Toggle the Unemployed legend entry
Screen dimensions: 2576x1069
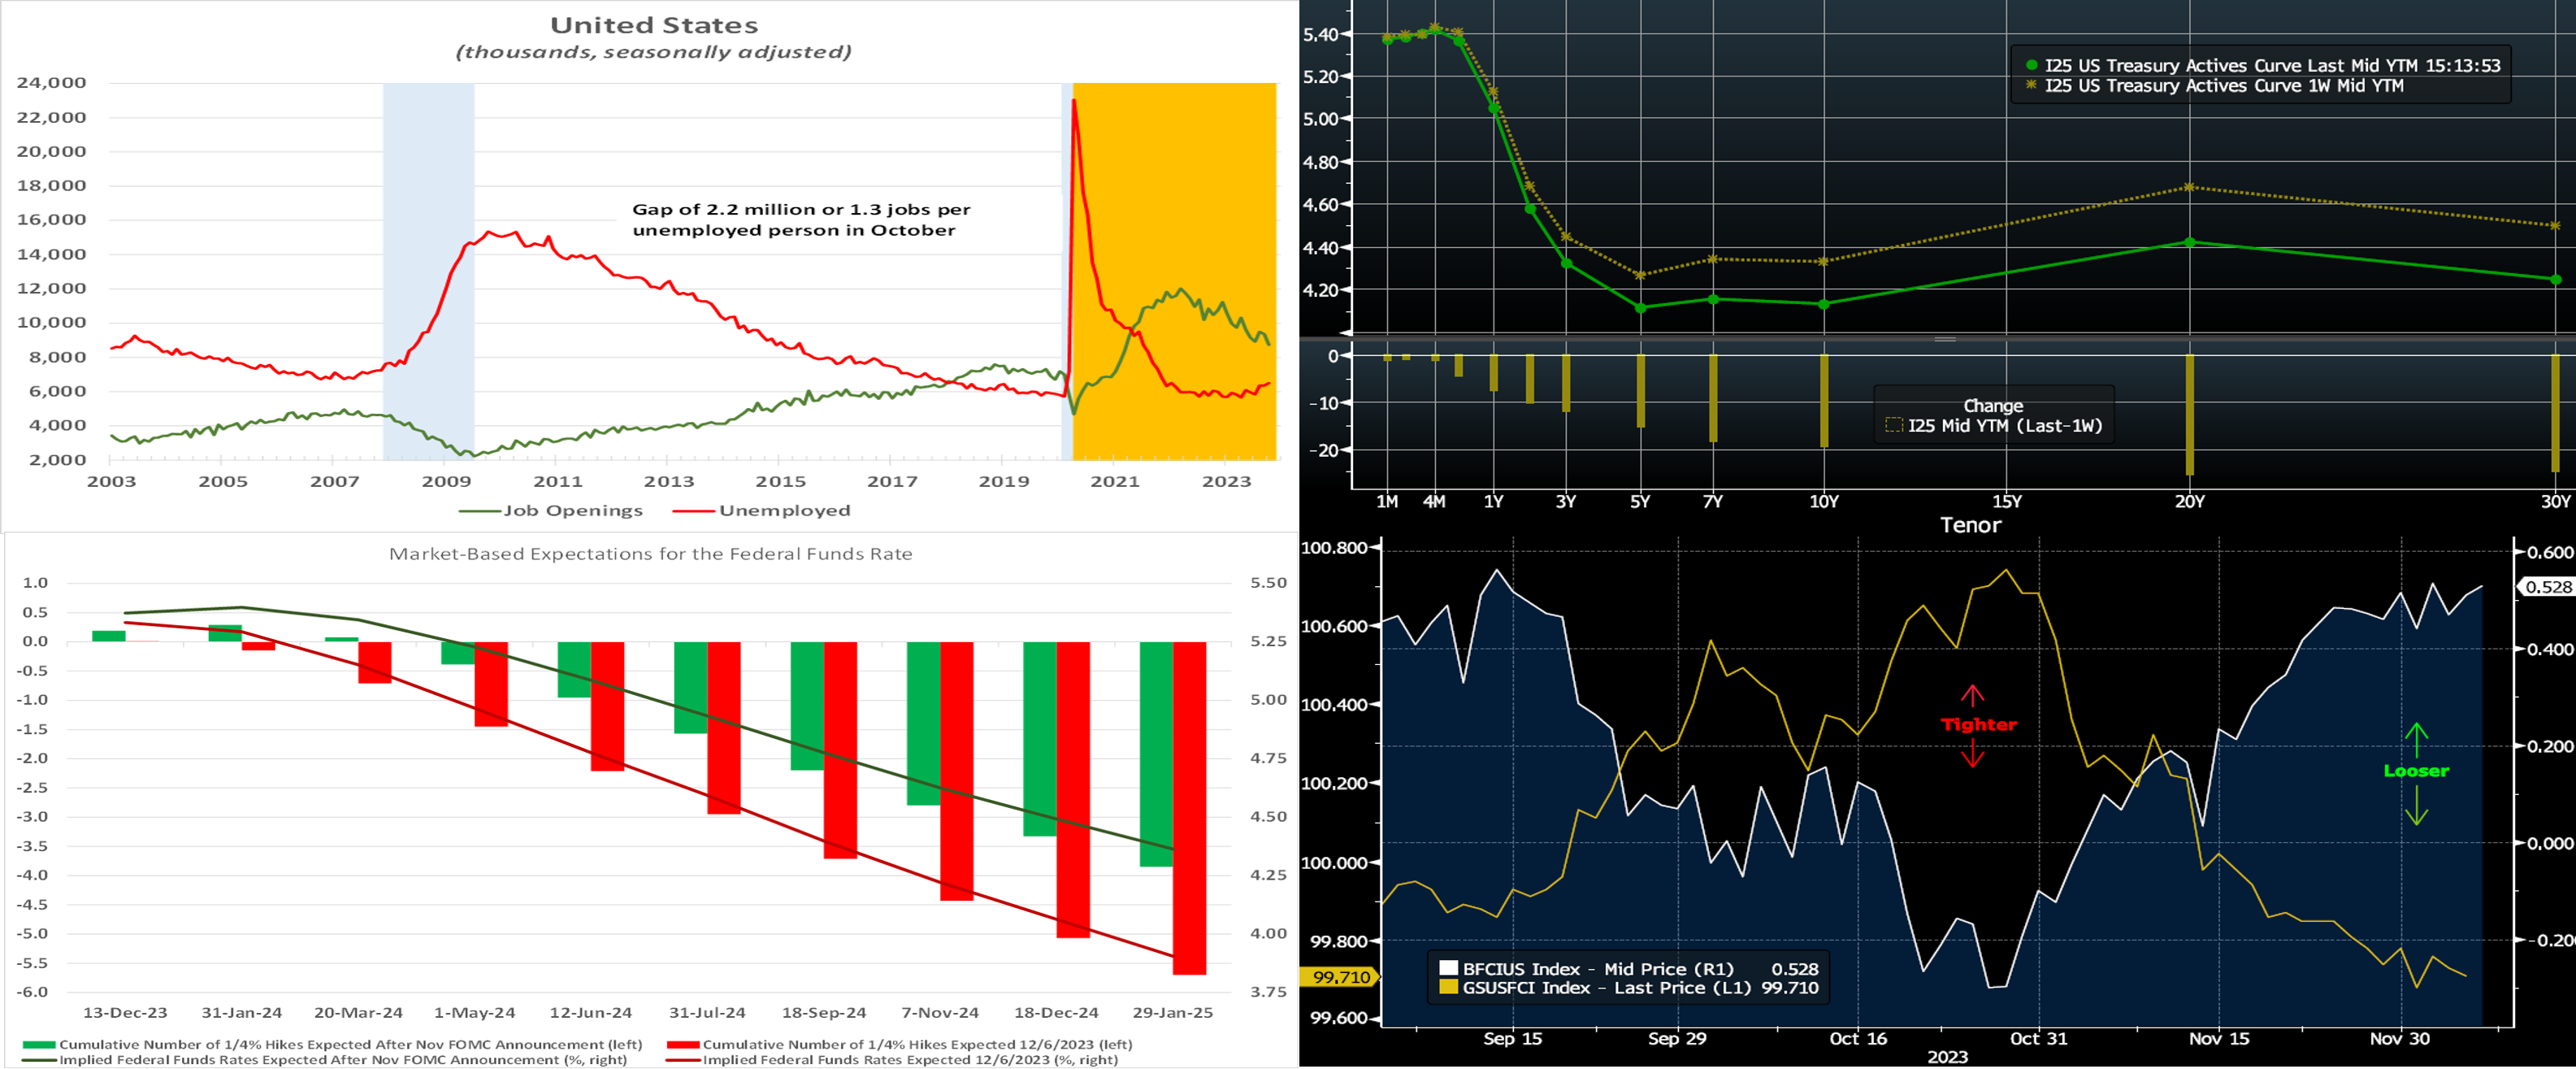coord(762,510)
